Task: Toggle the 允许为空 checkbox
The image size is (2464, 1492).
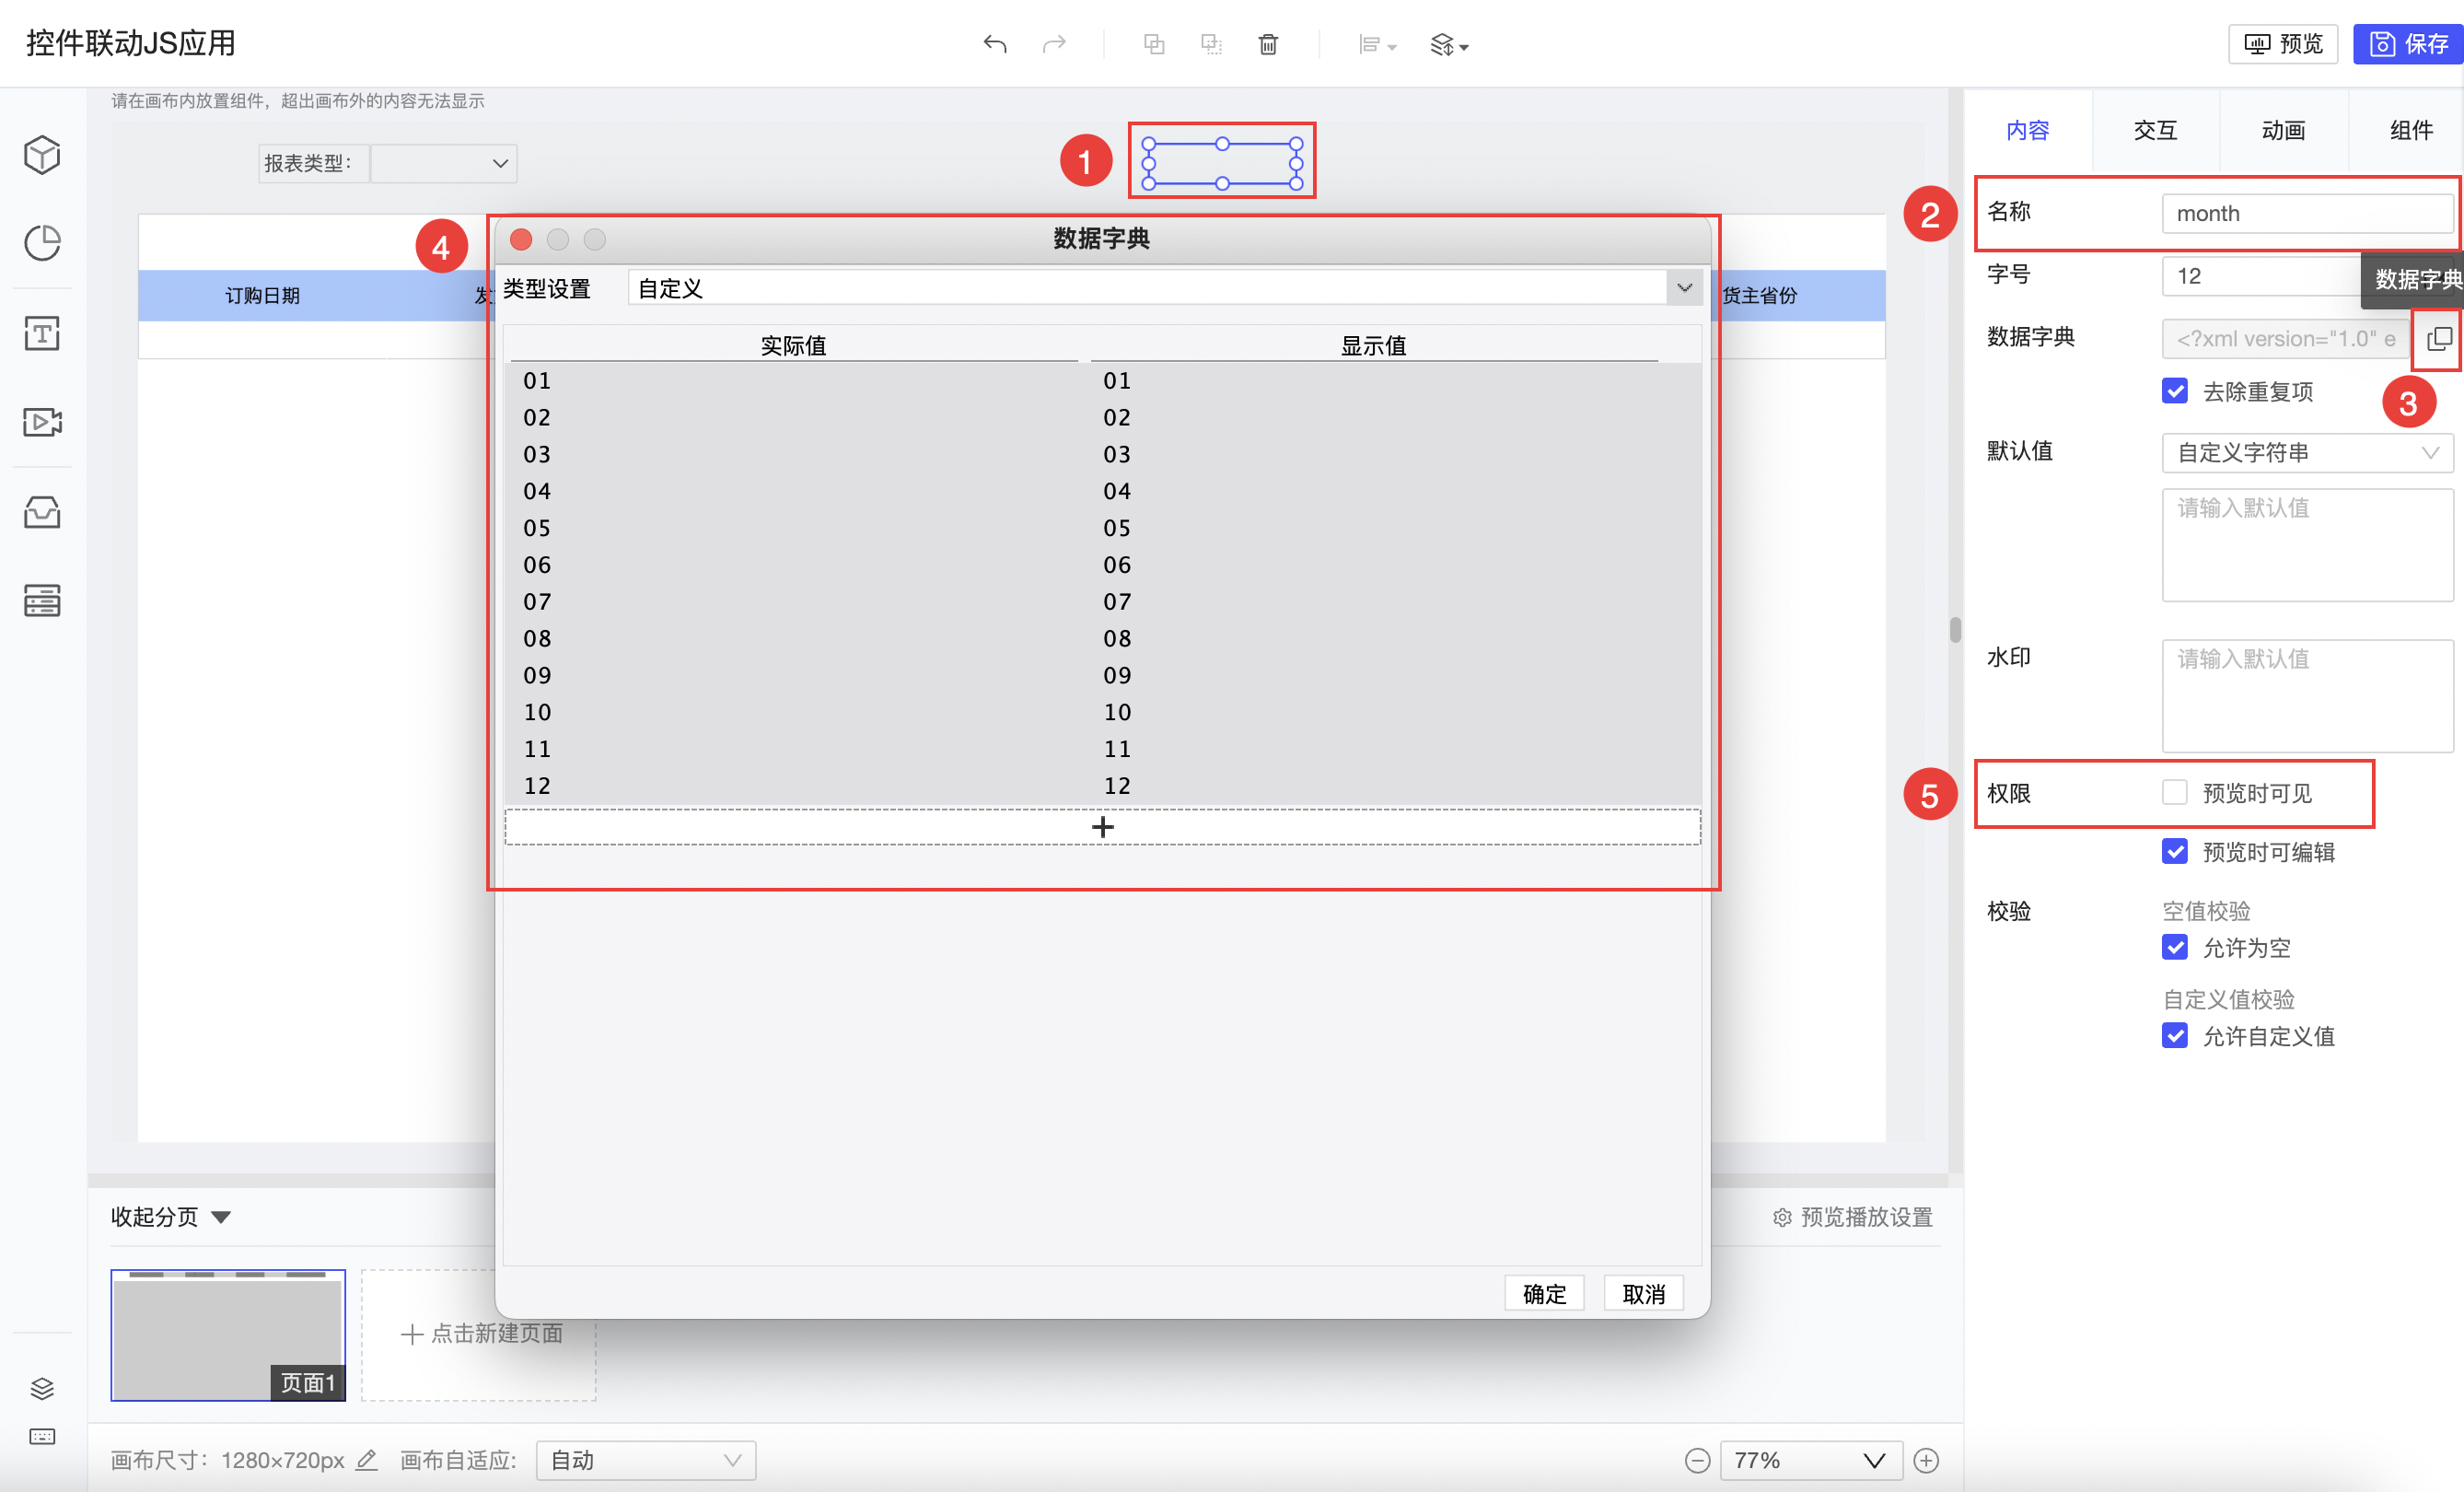Action: pyautogui.click(x=2174, y=947)
